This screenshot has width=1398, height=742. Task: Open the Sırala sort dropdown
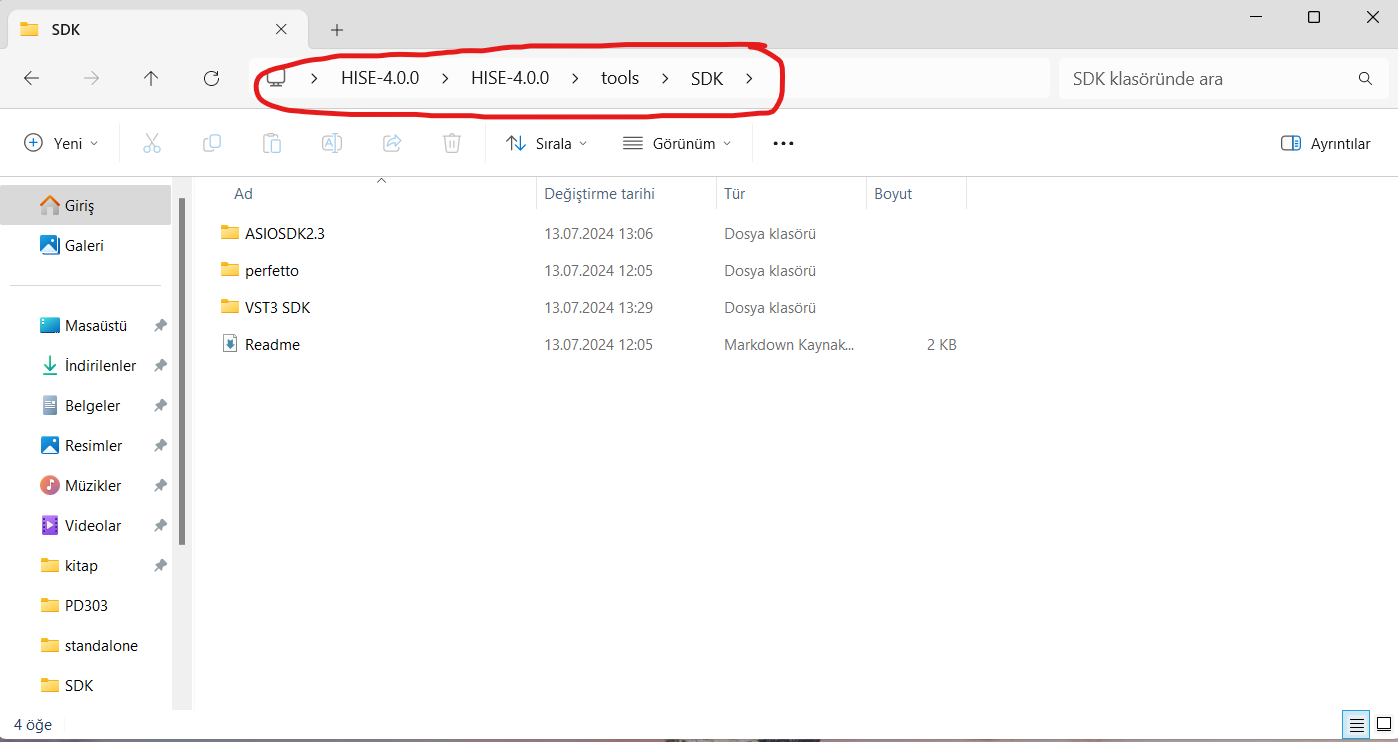pos(547,143)
